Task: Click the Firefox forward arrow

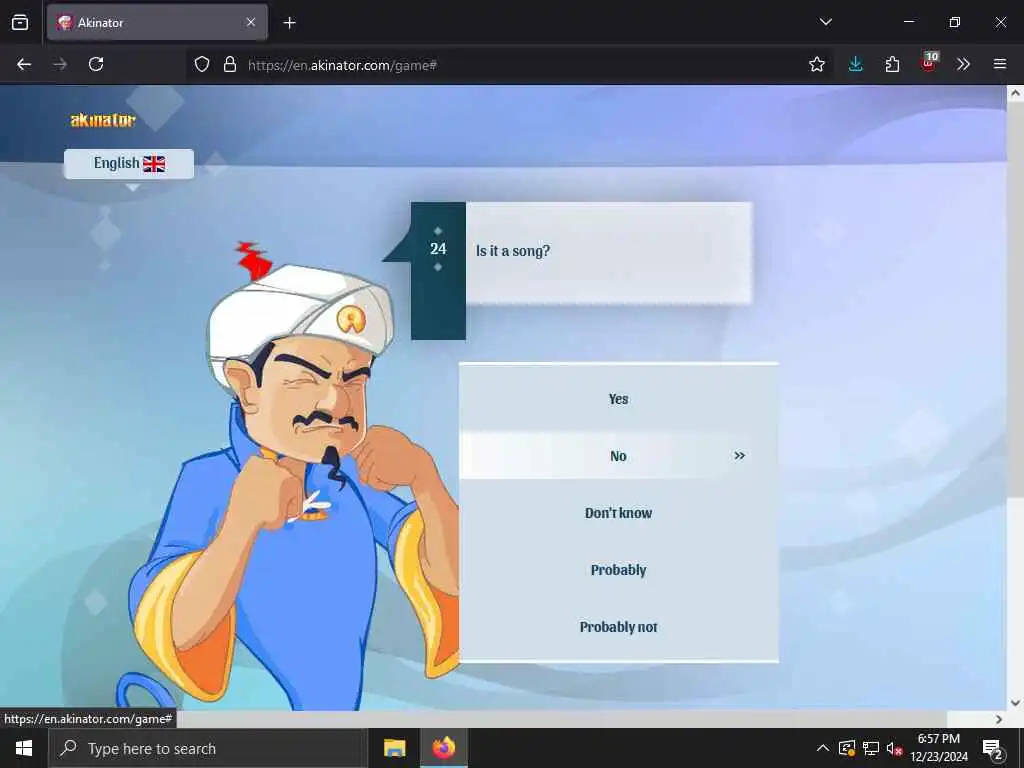Action: coord(60,64)
